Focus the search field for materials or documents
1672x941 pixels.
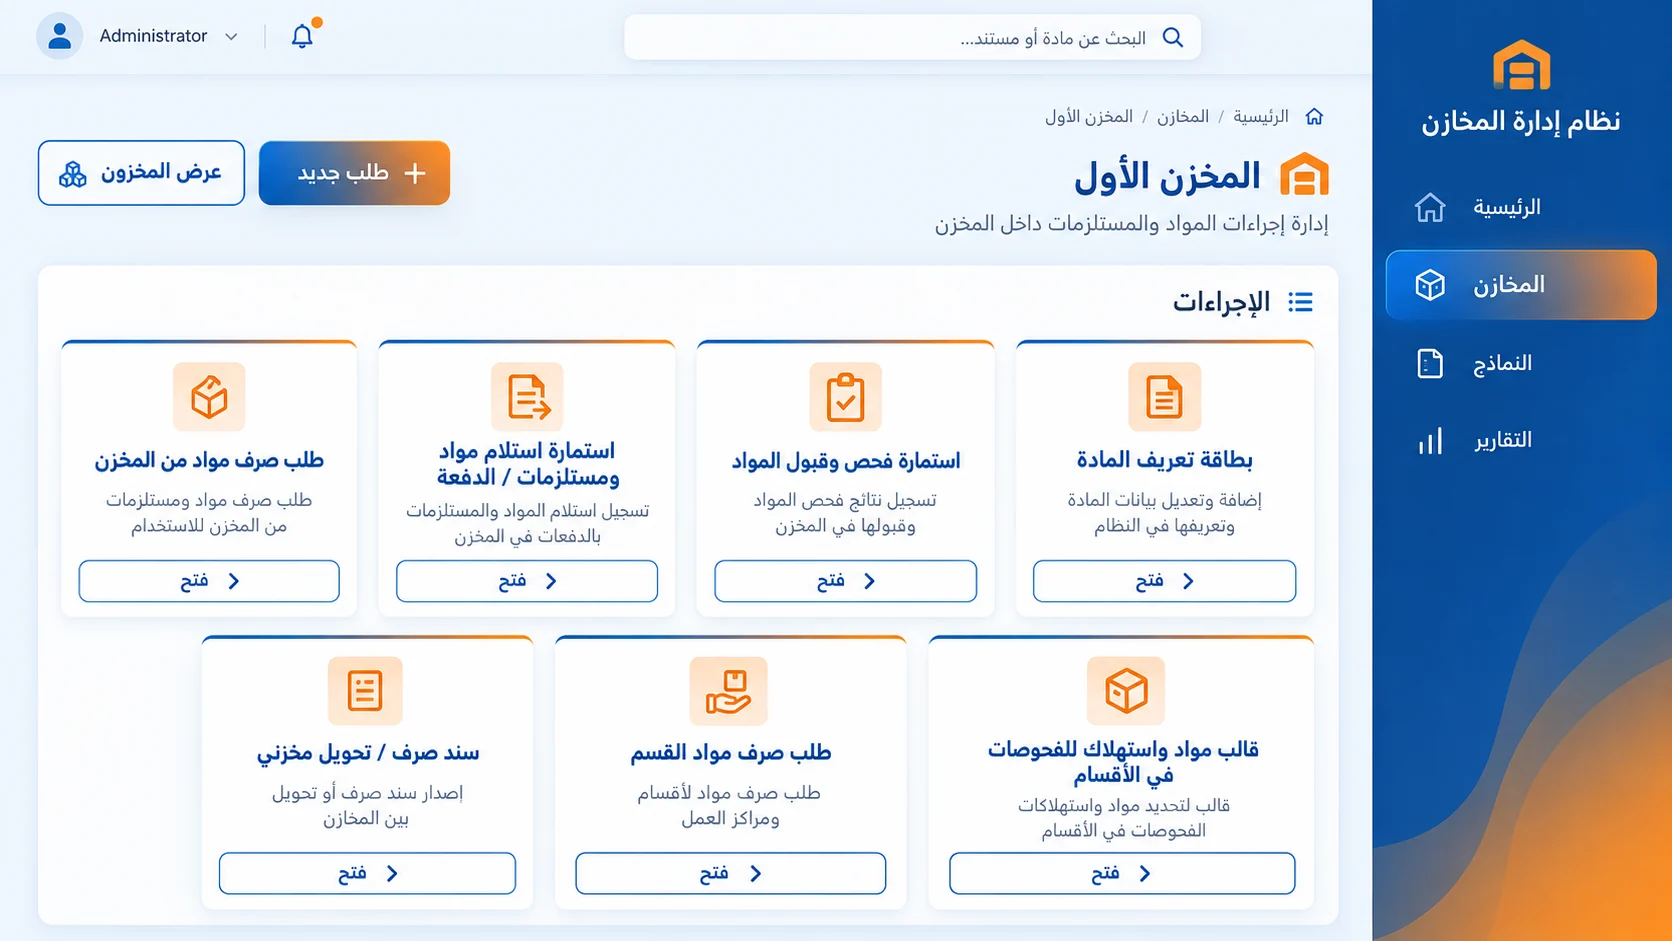(912, 38)
